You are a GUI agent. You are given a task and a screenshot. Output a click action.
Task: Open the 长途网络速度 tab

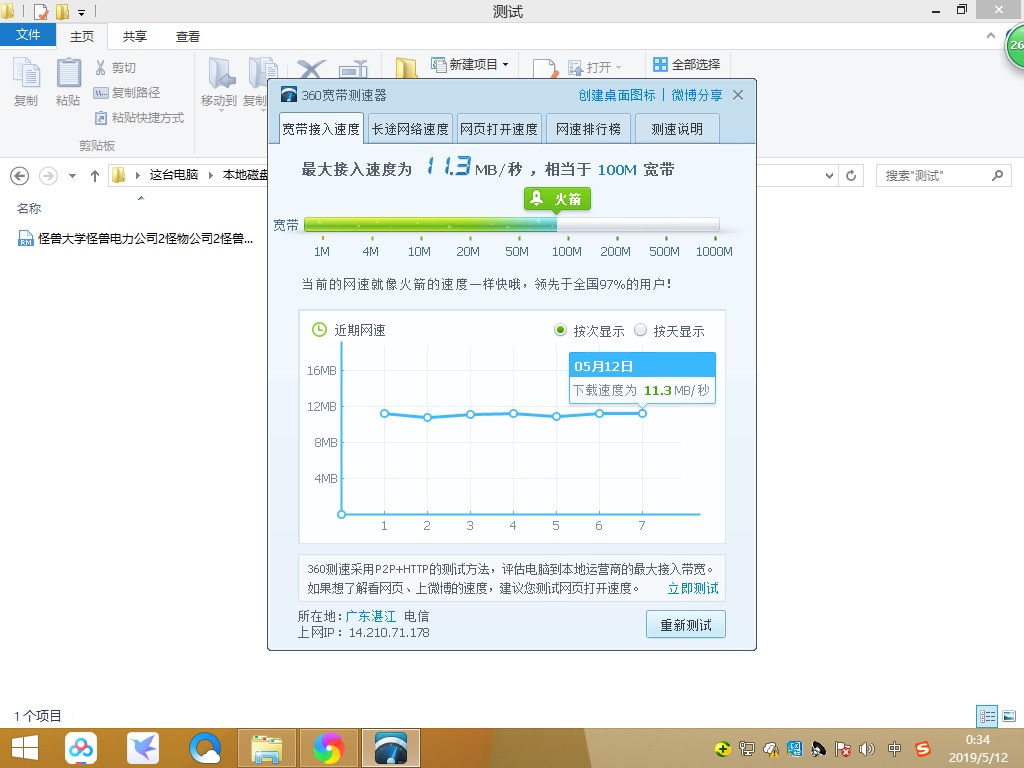pos(410,129)
